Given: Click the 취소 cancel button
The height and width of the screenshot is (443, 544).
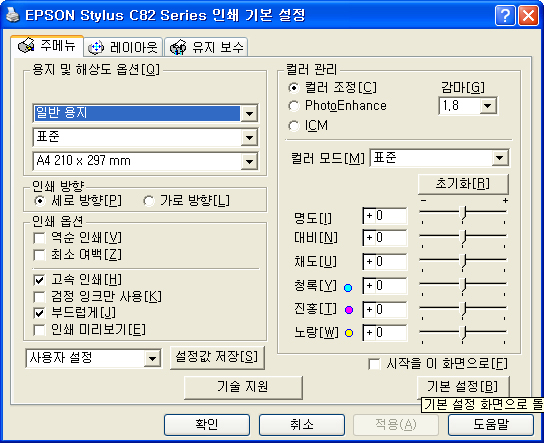Looking at the screenshot, I should pyautogui.click(x=302, y=425).
